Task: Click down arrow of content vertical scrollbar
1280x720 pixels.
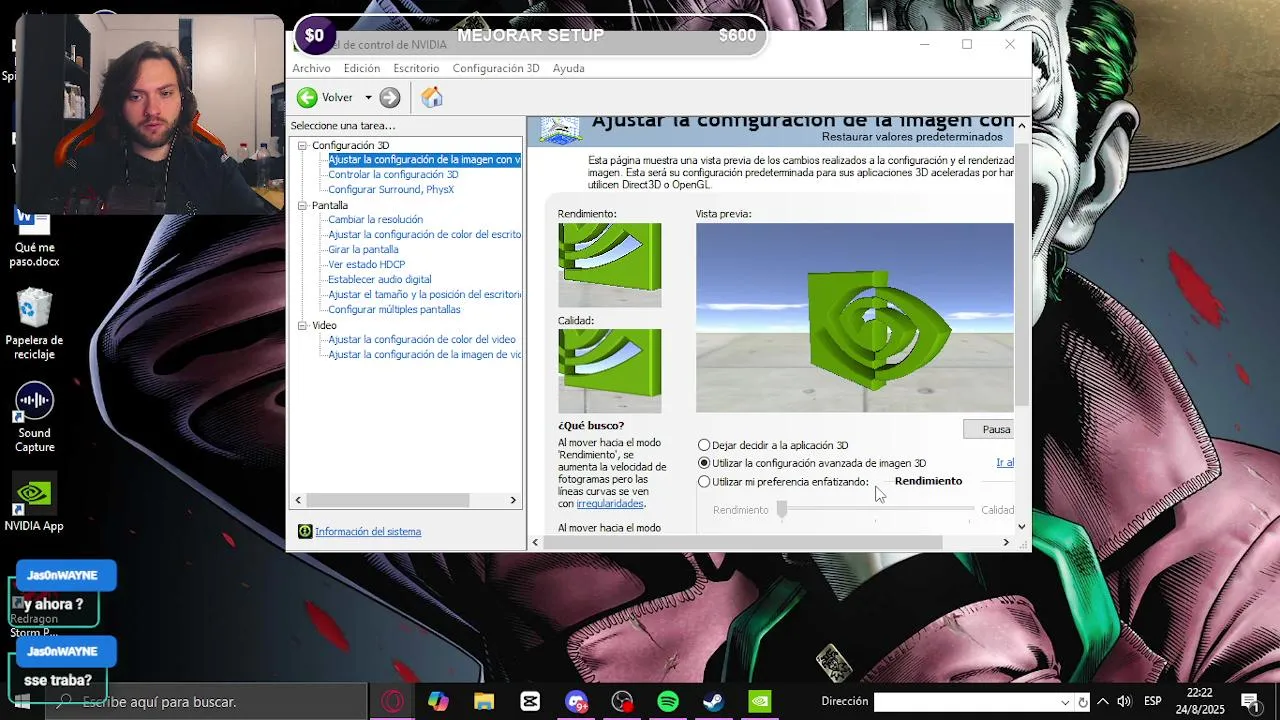Action: coord(1021,526)
